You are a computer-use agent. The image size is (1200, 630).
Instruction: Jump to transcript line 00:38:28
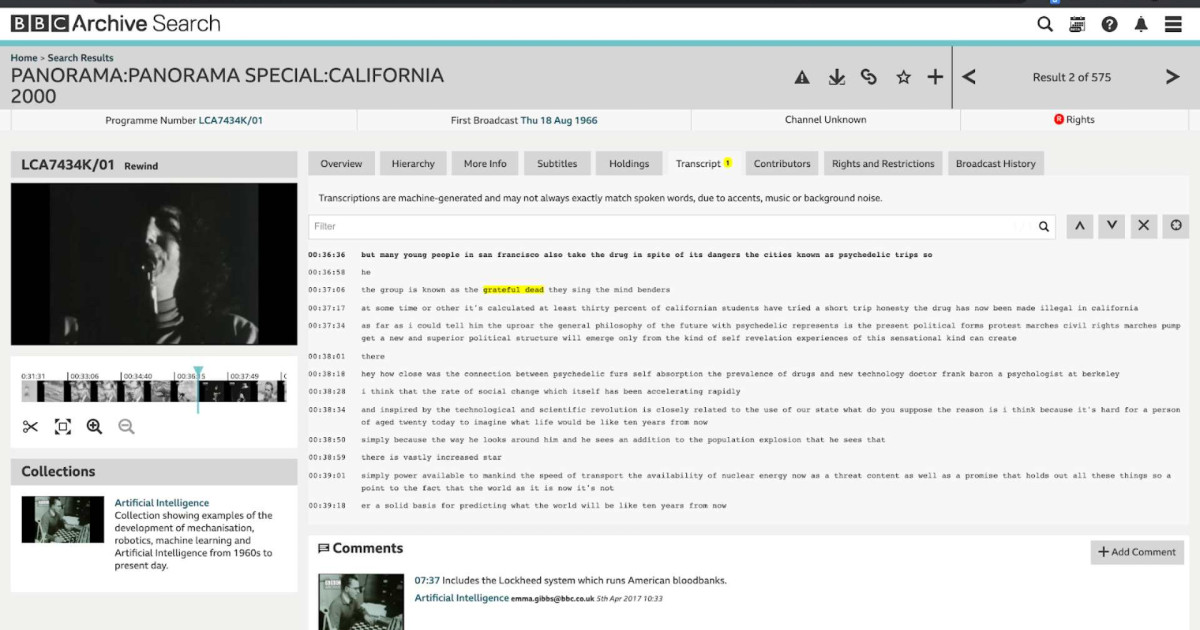(327, 392)
